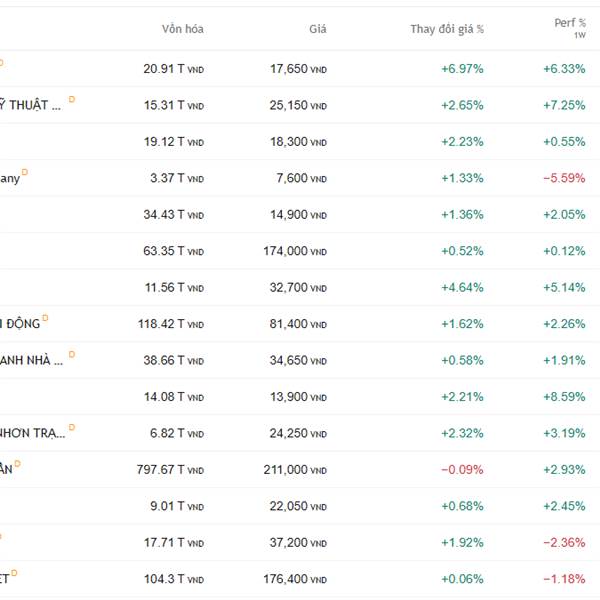
Task: Open the ANH NHÀ stock name
Action: click(x=32, y=360)
